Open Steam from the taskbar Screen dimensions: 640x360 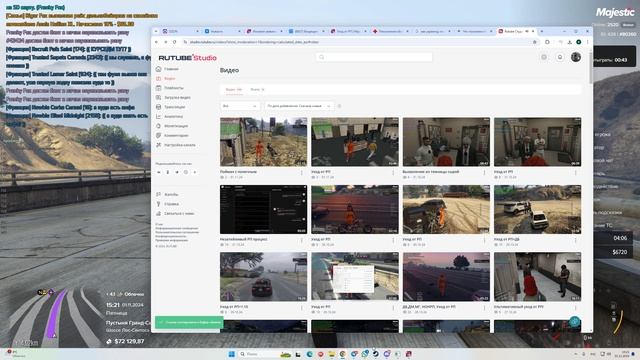click(x=376, y=354)
